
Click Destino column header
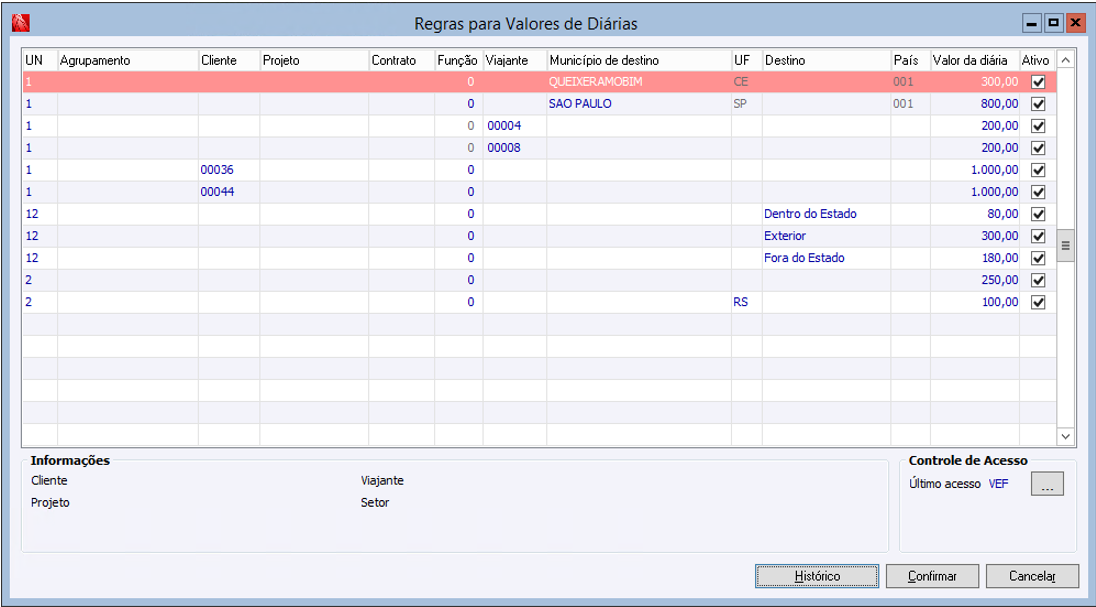tap(826, 61)
